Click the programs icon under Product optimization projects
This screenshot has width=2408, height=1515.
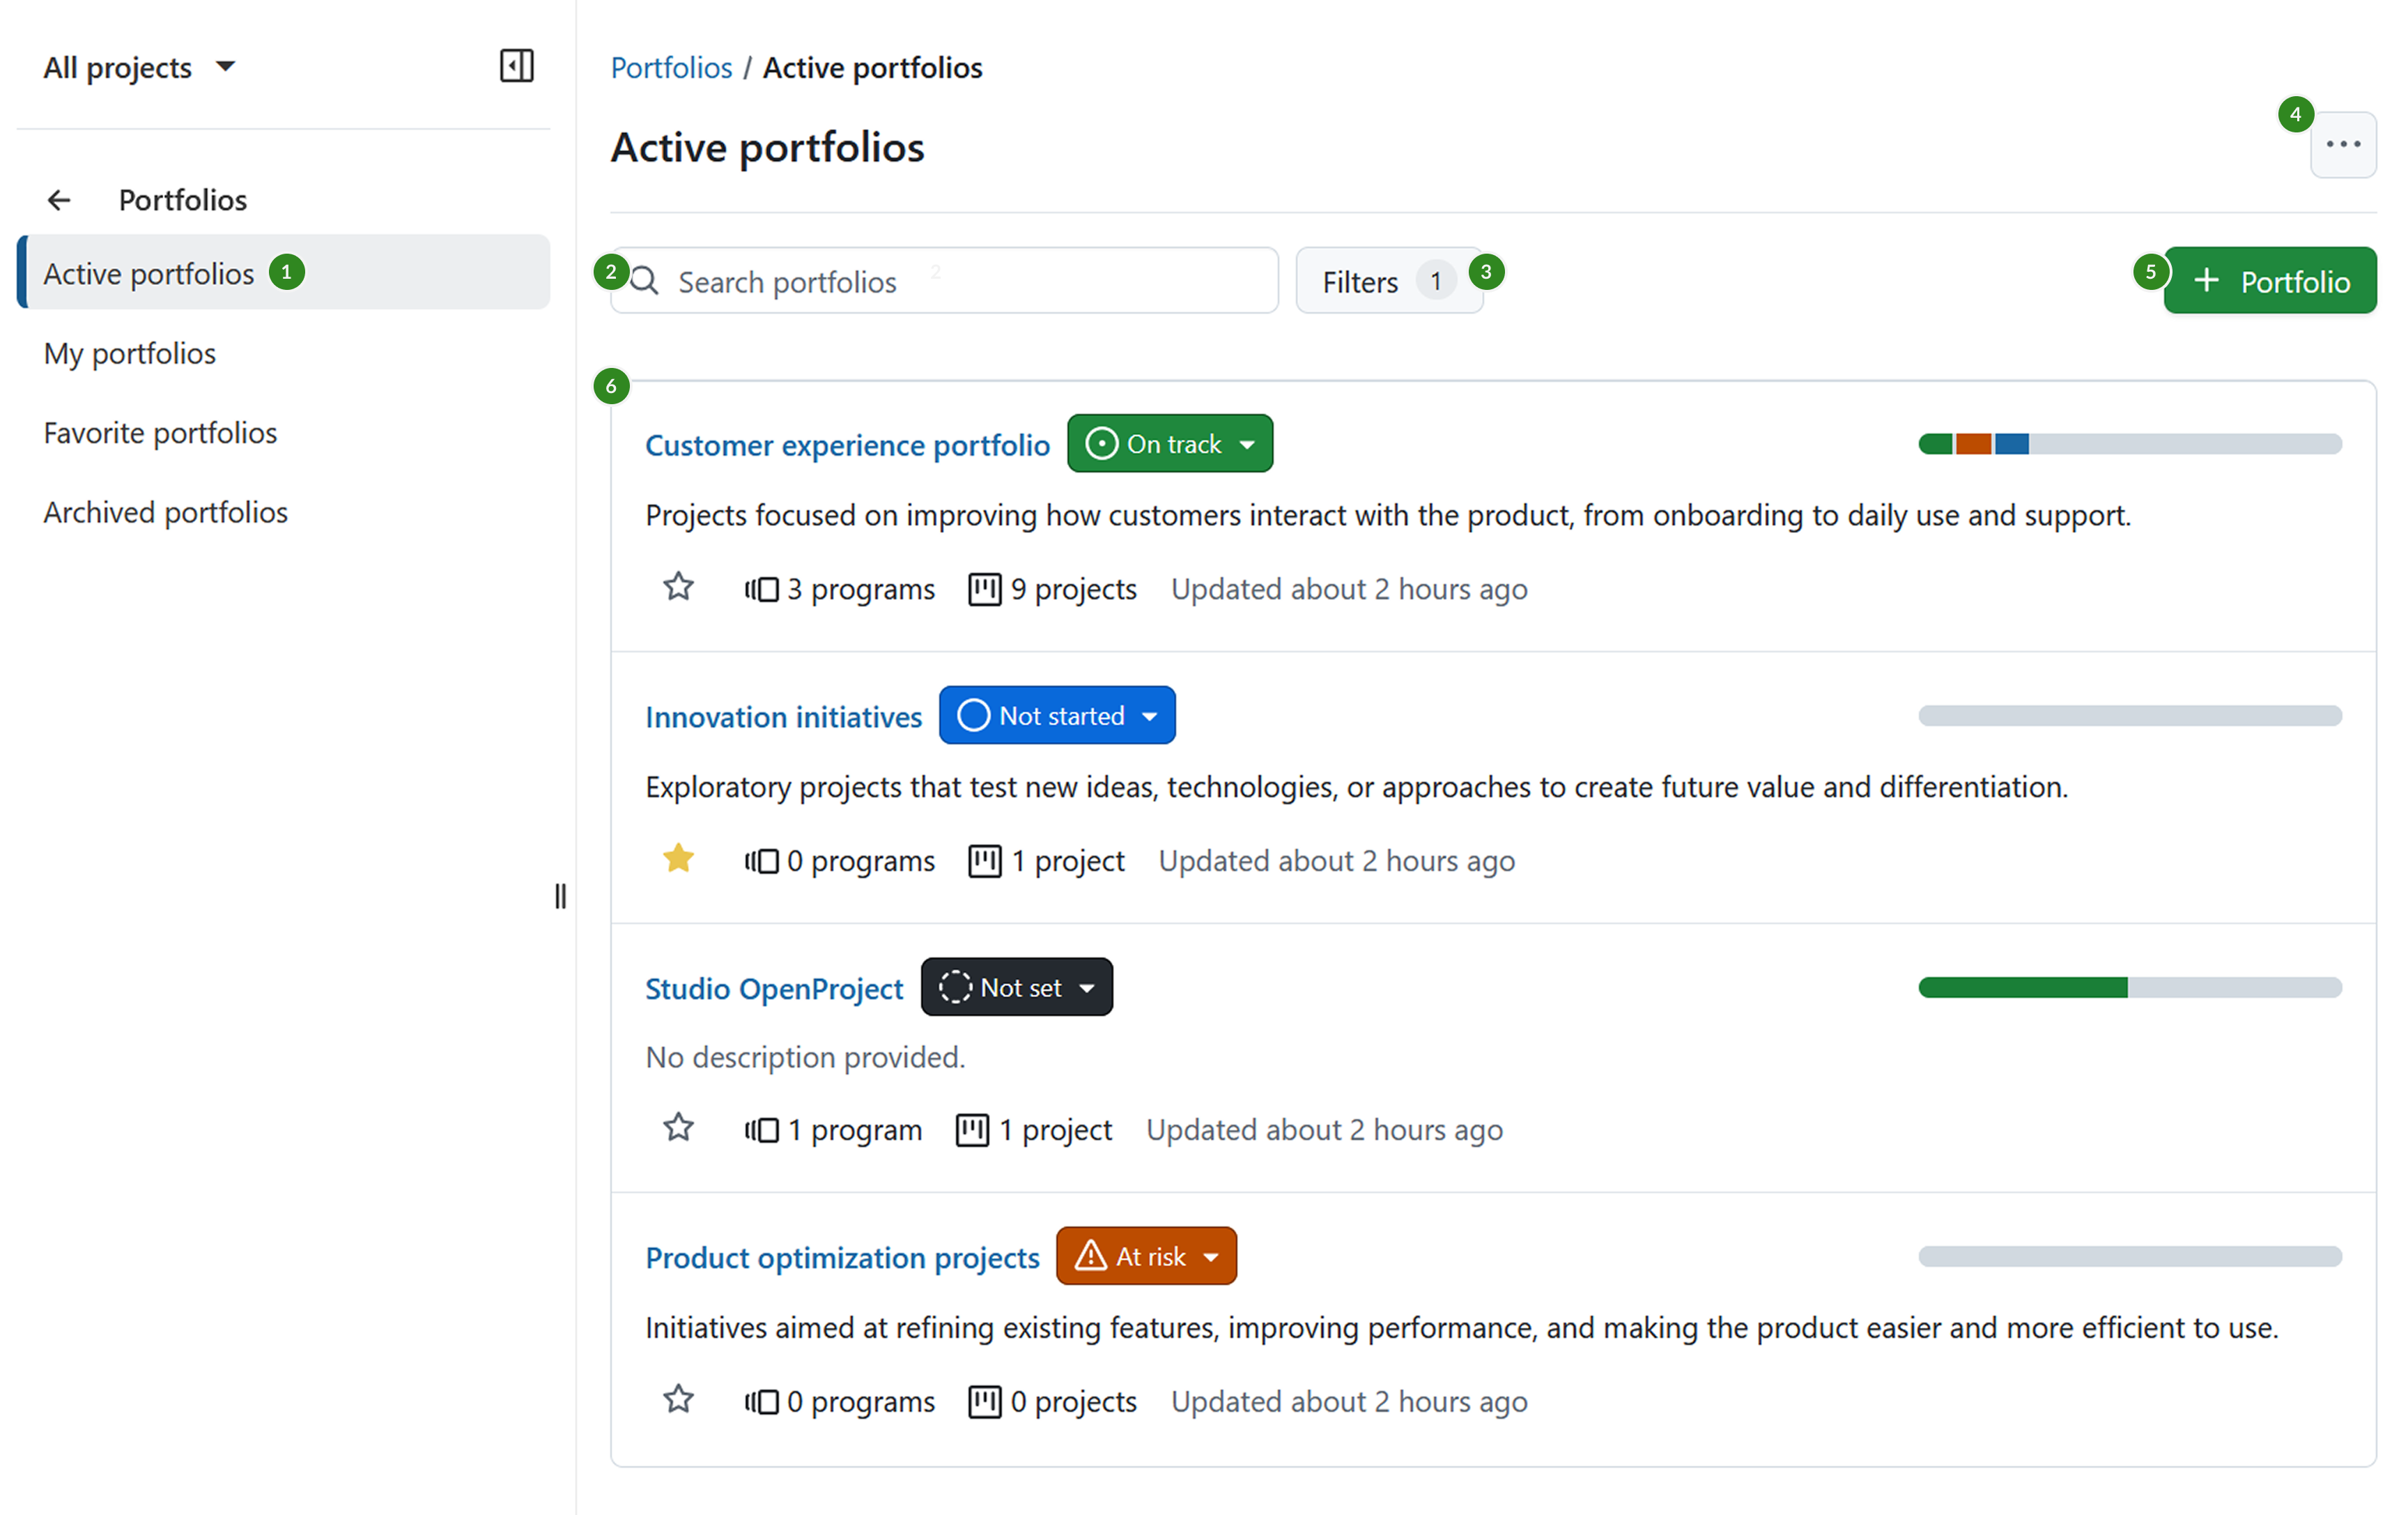(x=762, y=1401)
